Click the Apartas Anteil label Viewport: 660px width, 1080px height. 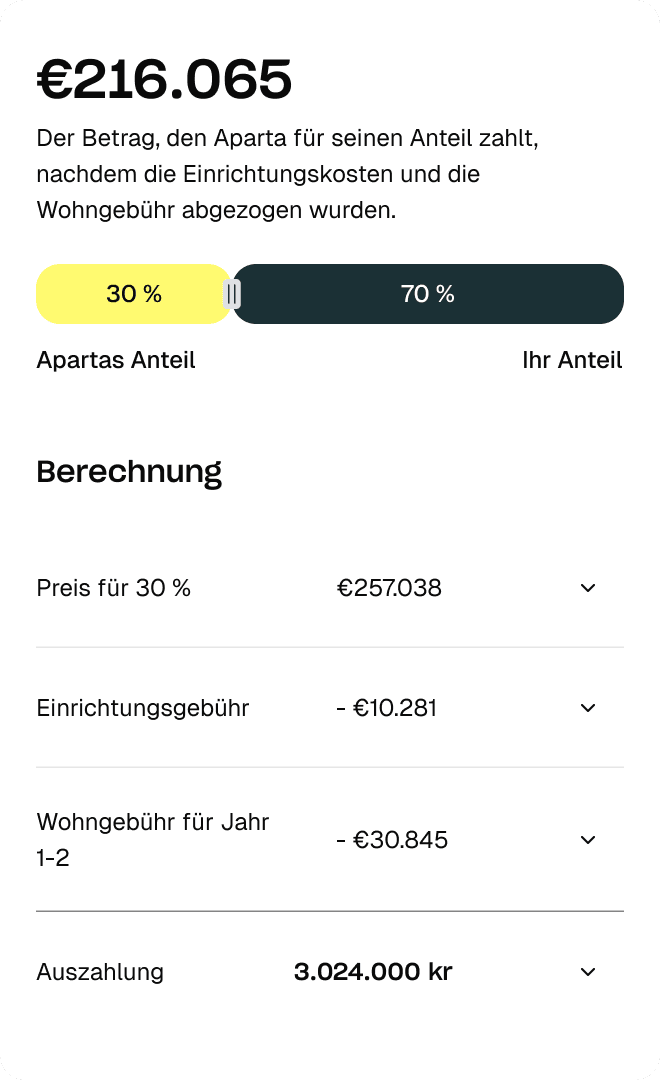click(x=116, y=360)
